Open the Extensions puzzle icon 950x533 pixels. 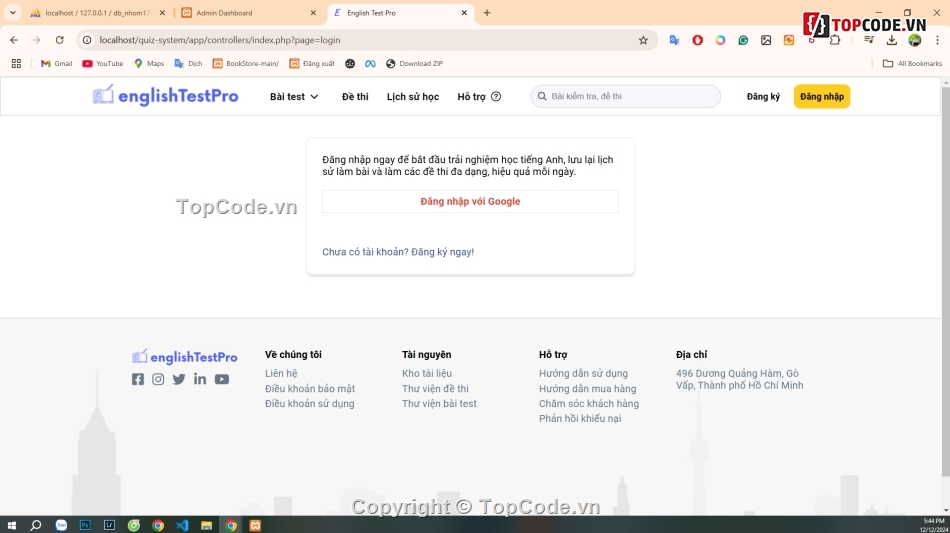click(835, 40)
